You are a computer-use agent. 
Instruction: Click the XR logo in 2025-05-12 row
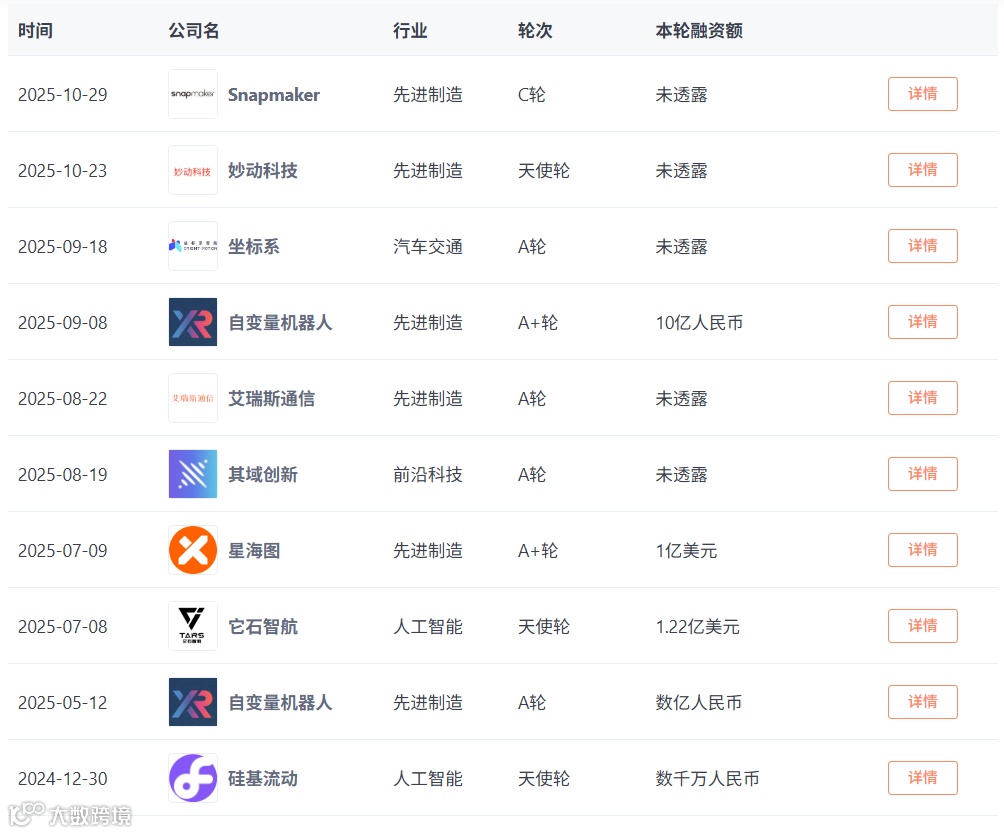(x=193, y=702)
